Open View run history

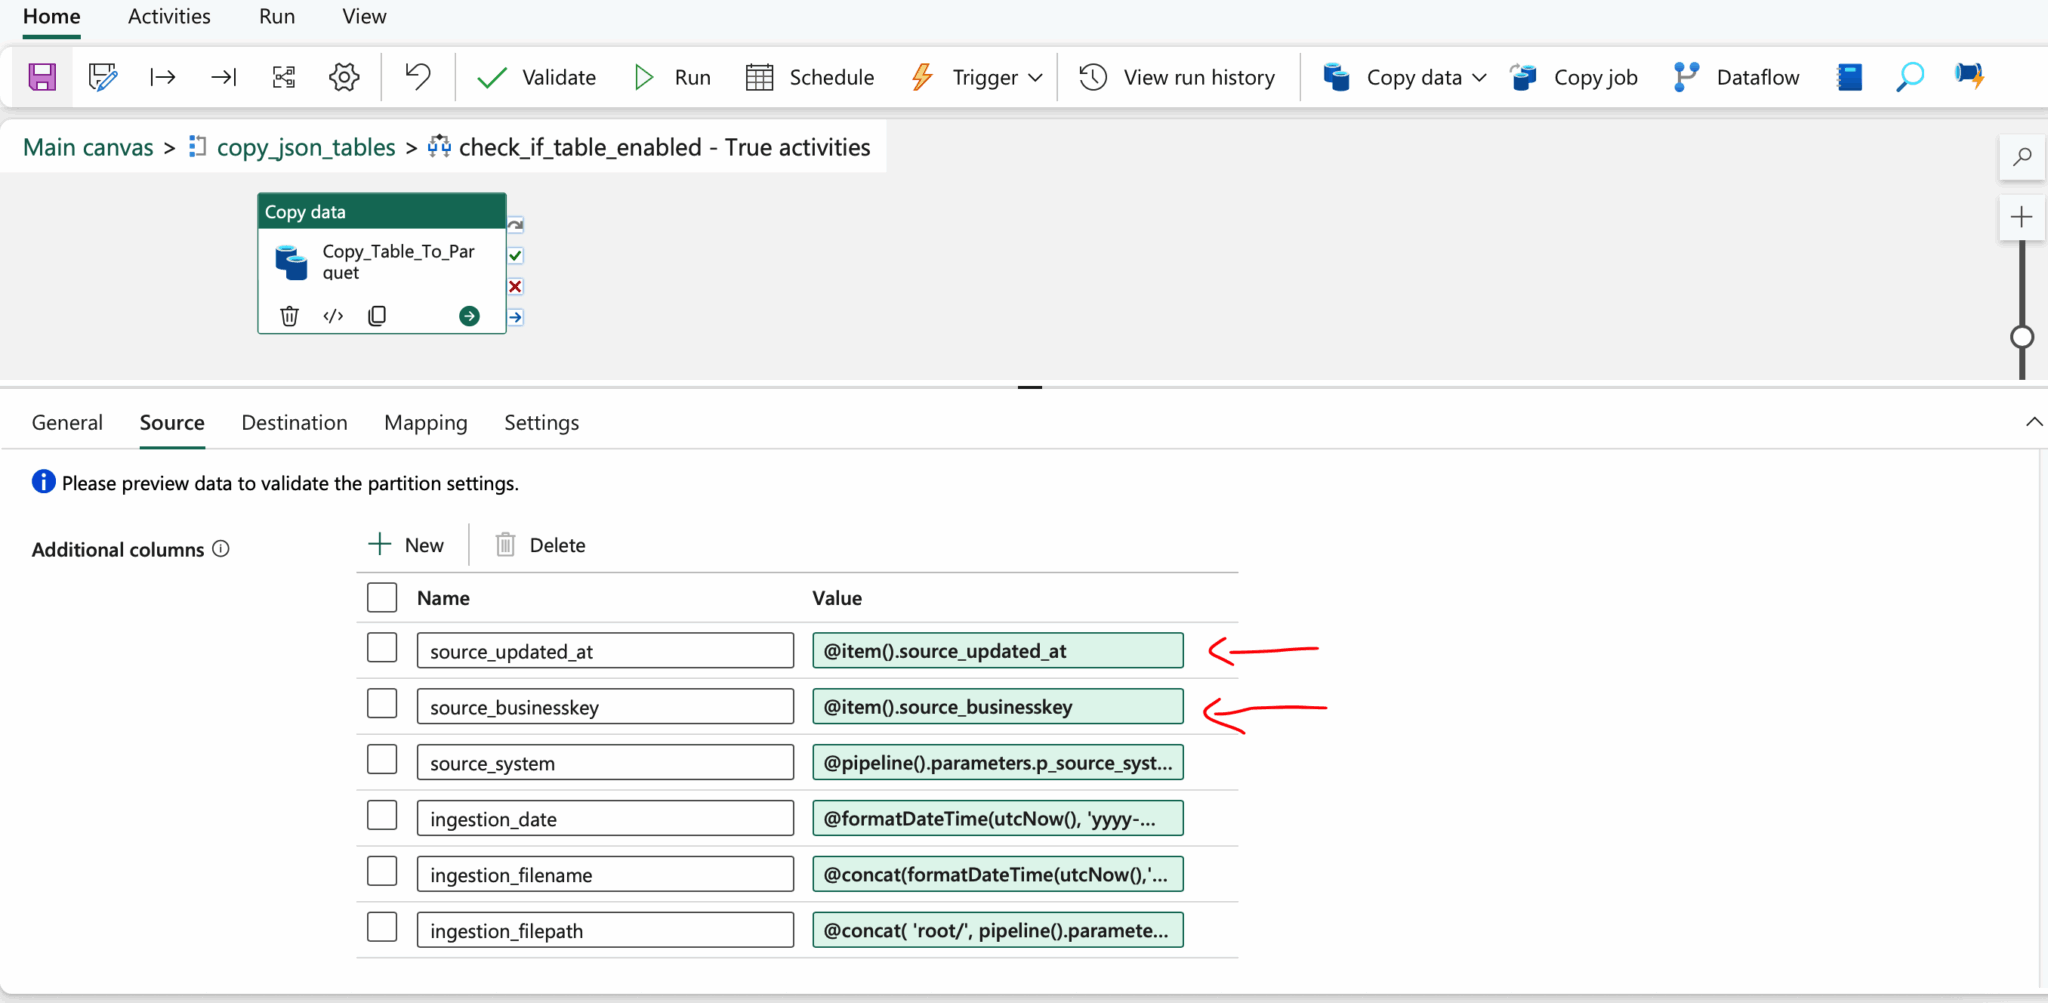[1178, 77]
